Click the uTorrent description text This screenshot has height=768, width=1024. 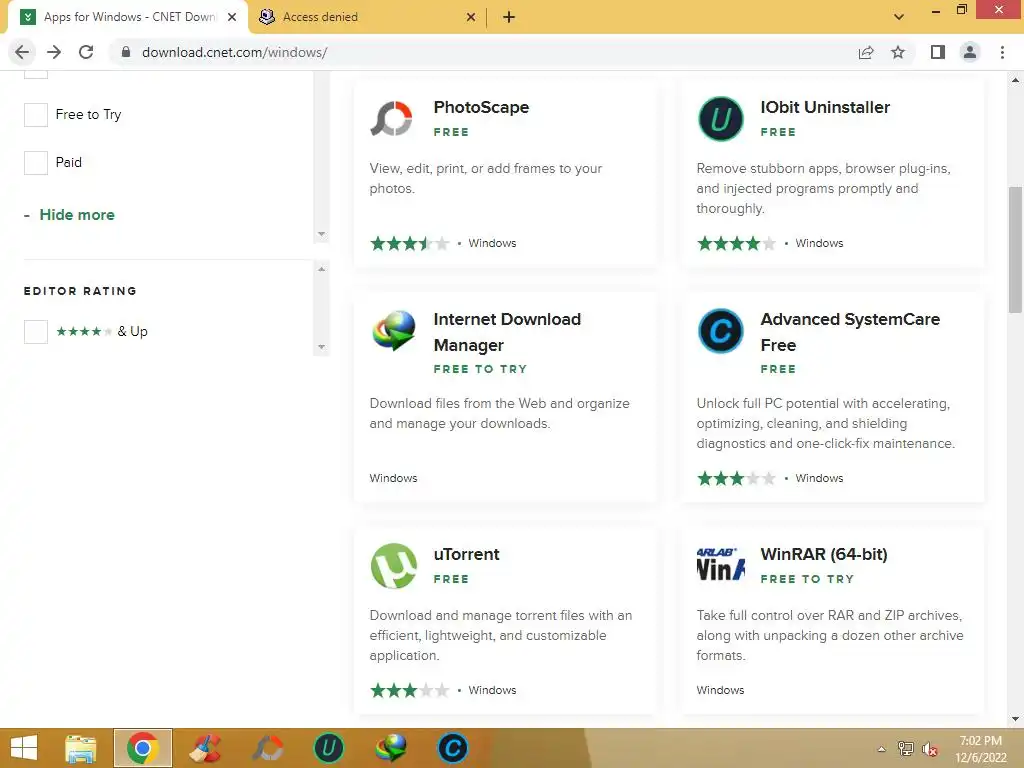pyautogui.click(x=501, y=635)
